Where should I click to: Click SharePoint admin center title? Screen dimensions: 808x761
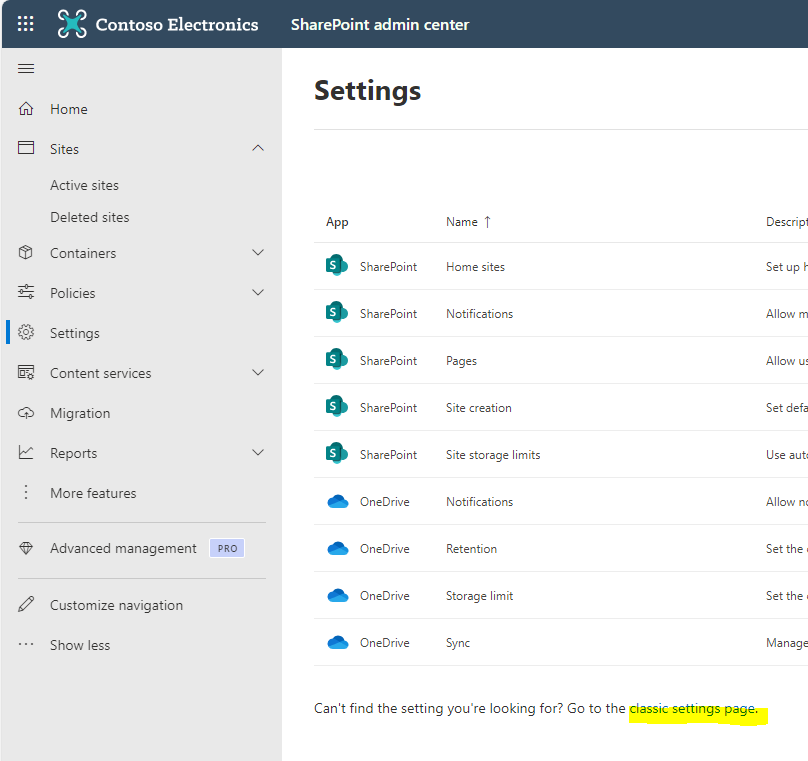pyautogui.click(x=380, y=24)
